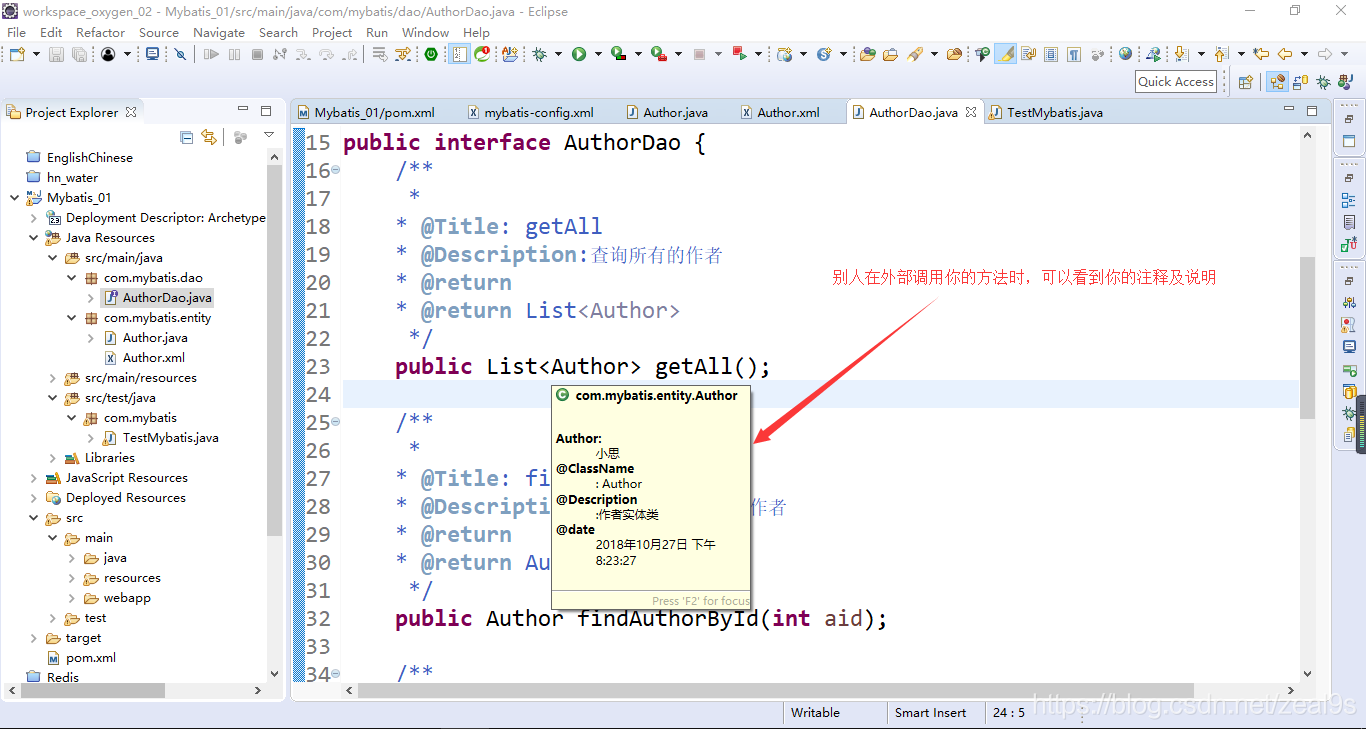Click the Last Edit Location icon
The width and height of the screenshot is (1366, 729).
tap(1261, 54)
